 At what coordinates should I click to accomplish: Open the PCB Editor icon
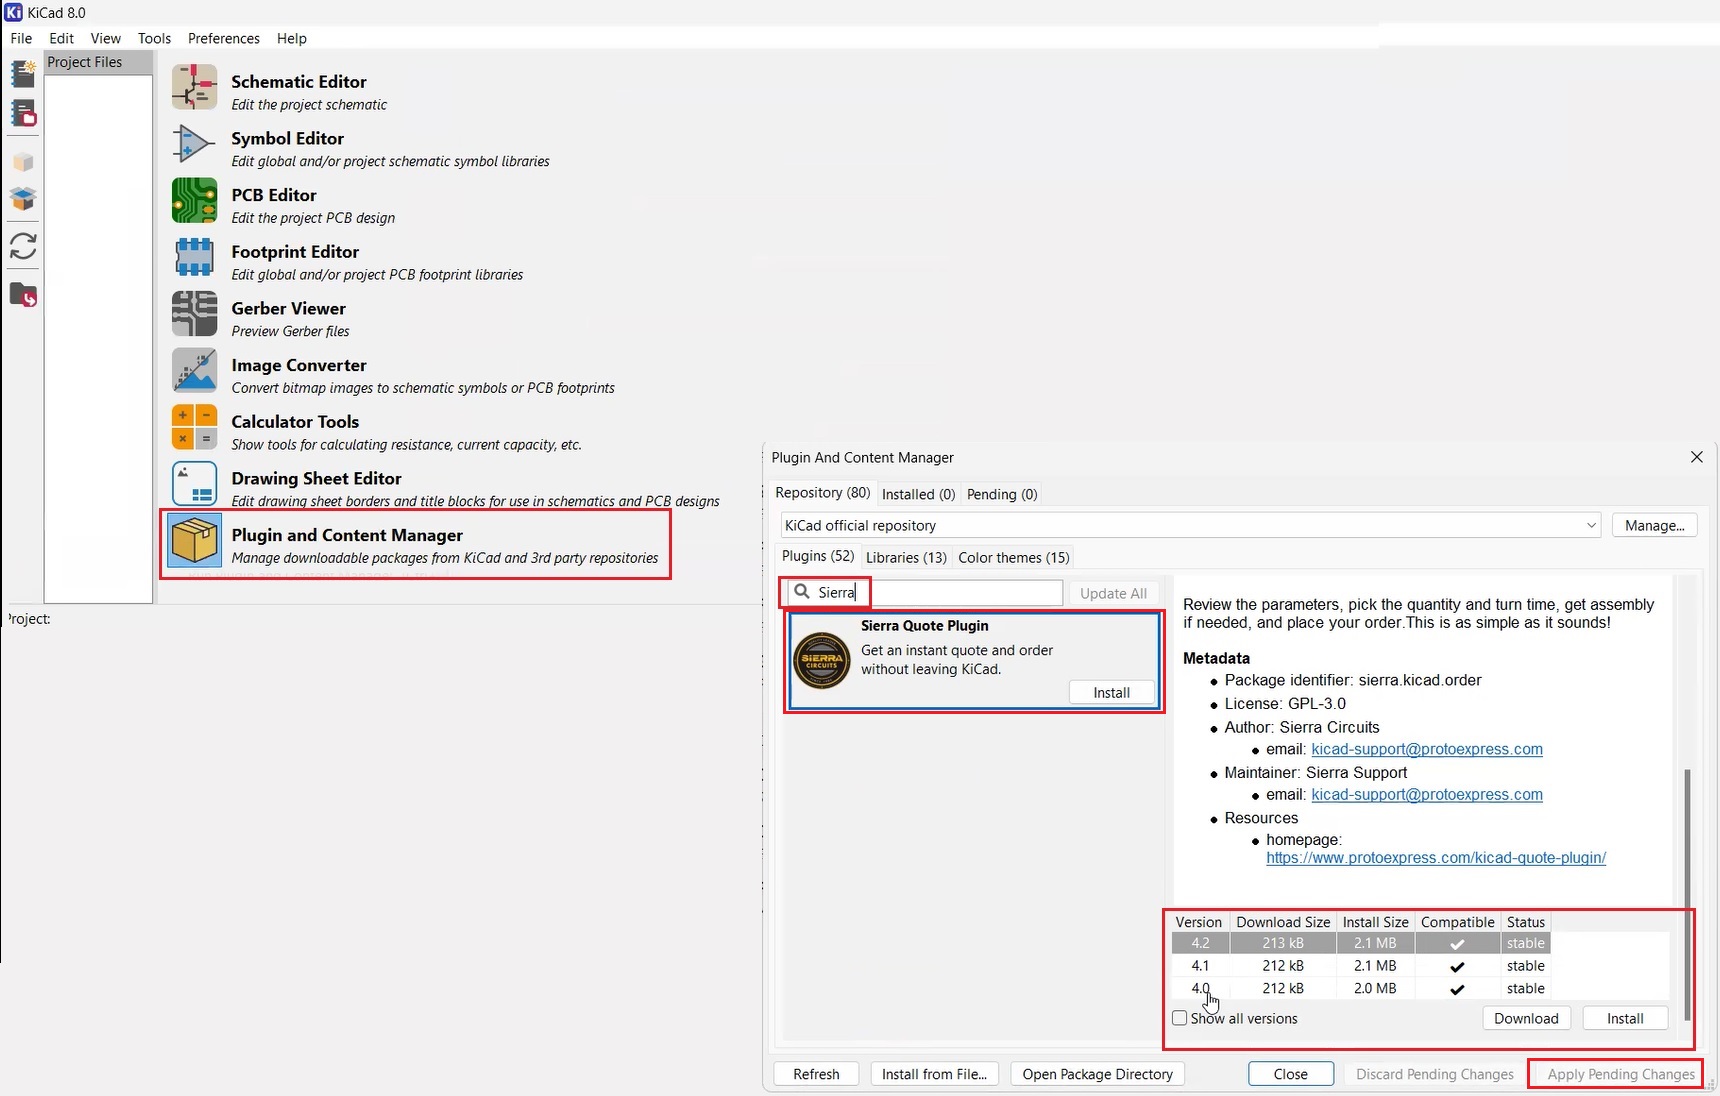click(194, 201)
